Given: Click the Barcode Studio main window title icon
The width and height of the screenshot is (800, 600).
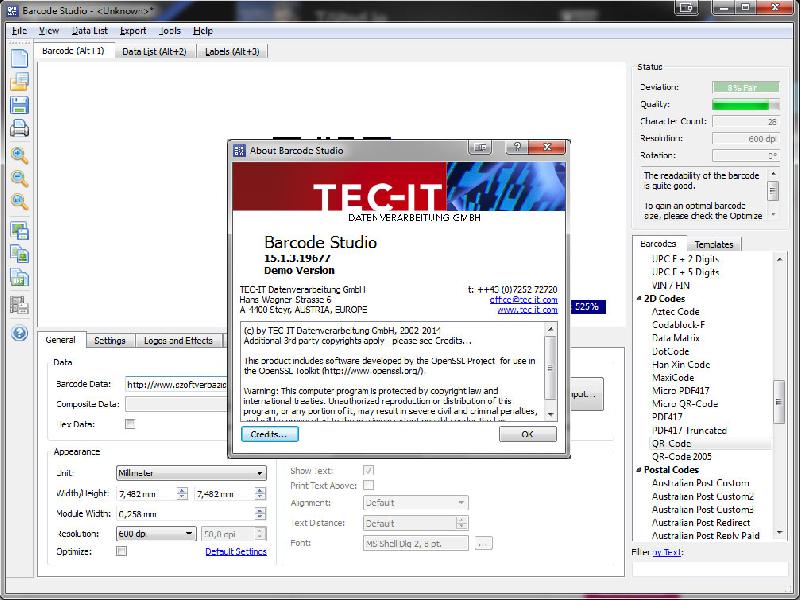Looking at the screenshot, I should 11,10.
